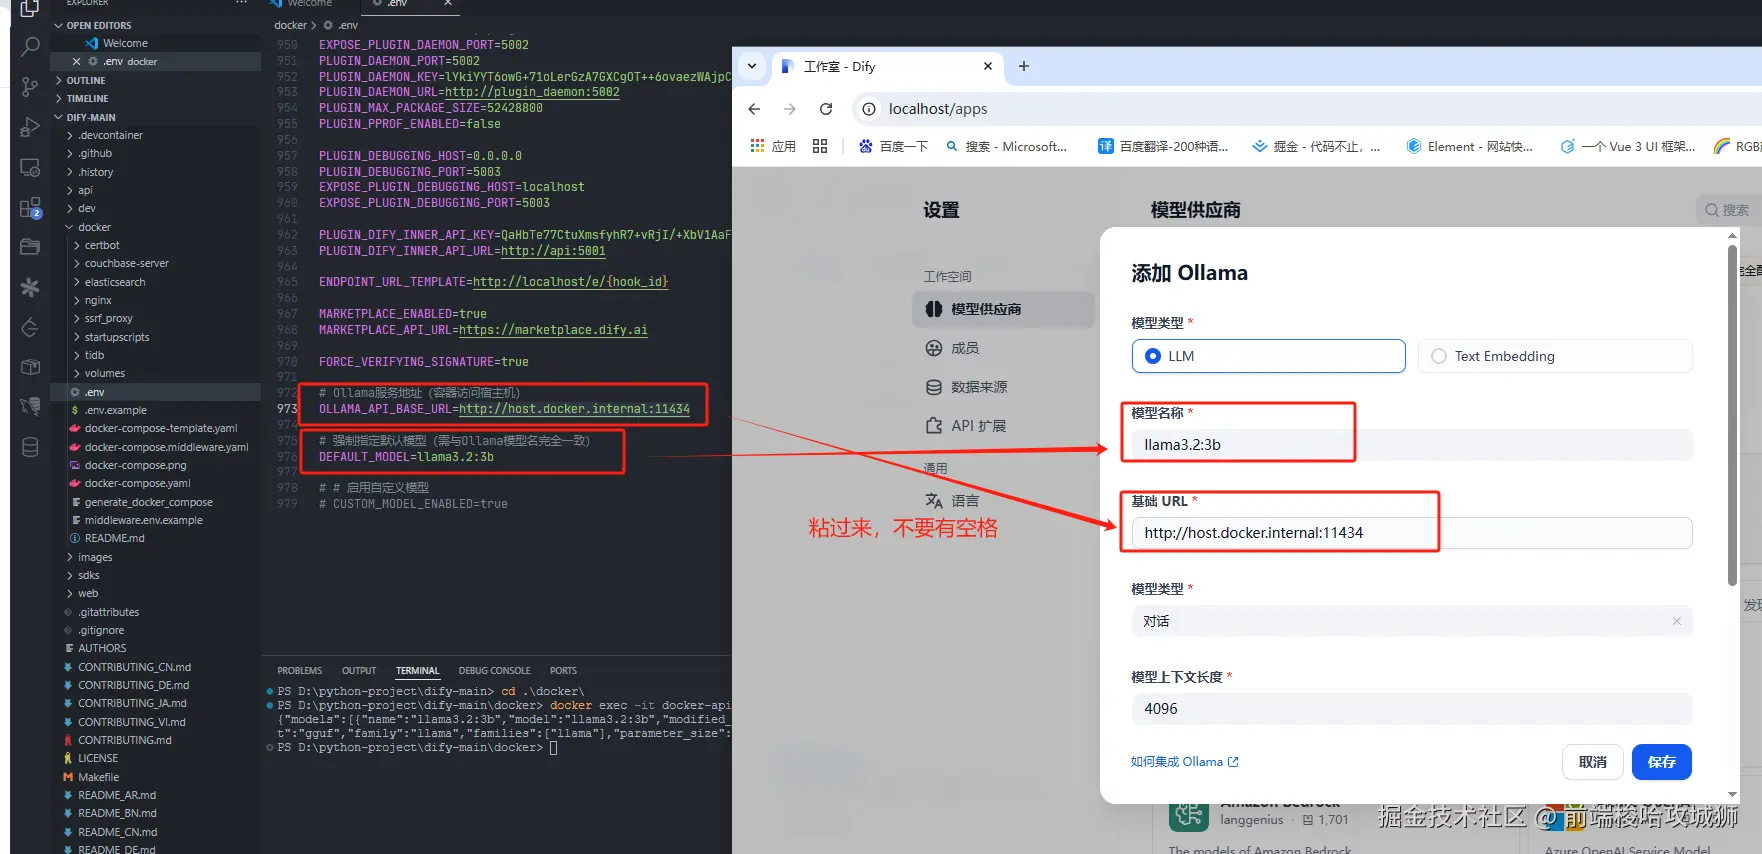1762x854 pixels.
Task: Switch to the PORTS panel tab
Action: (563, 671)
